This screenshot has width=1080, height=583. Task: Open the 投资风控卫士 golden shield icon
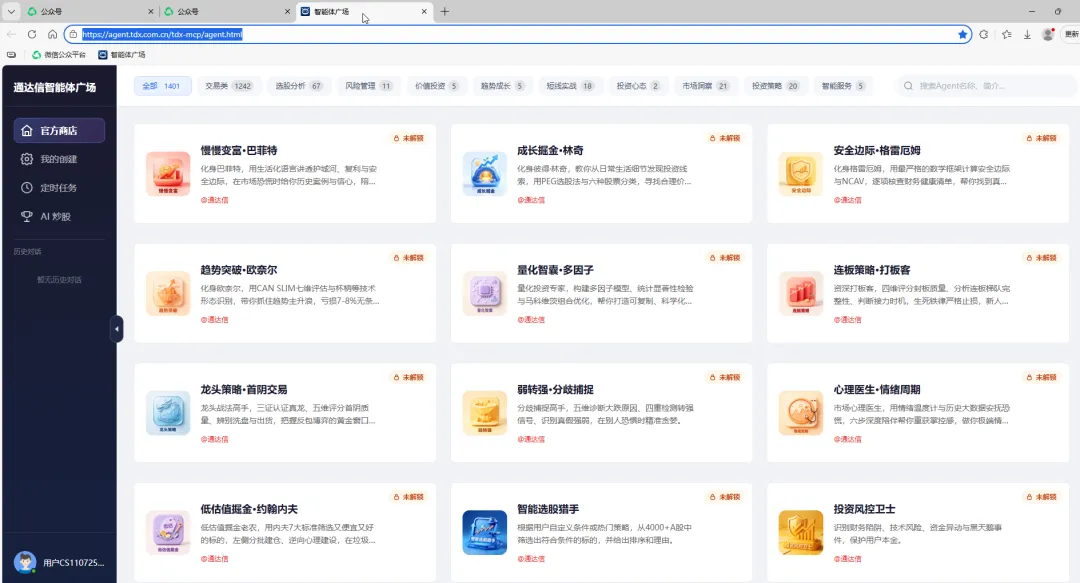click(x=801, y=533)
